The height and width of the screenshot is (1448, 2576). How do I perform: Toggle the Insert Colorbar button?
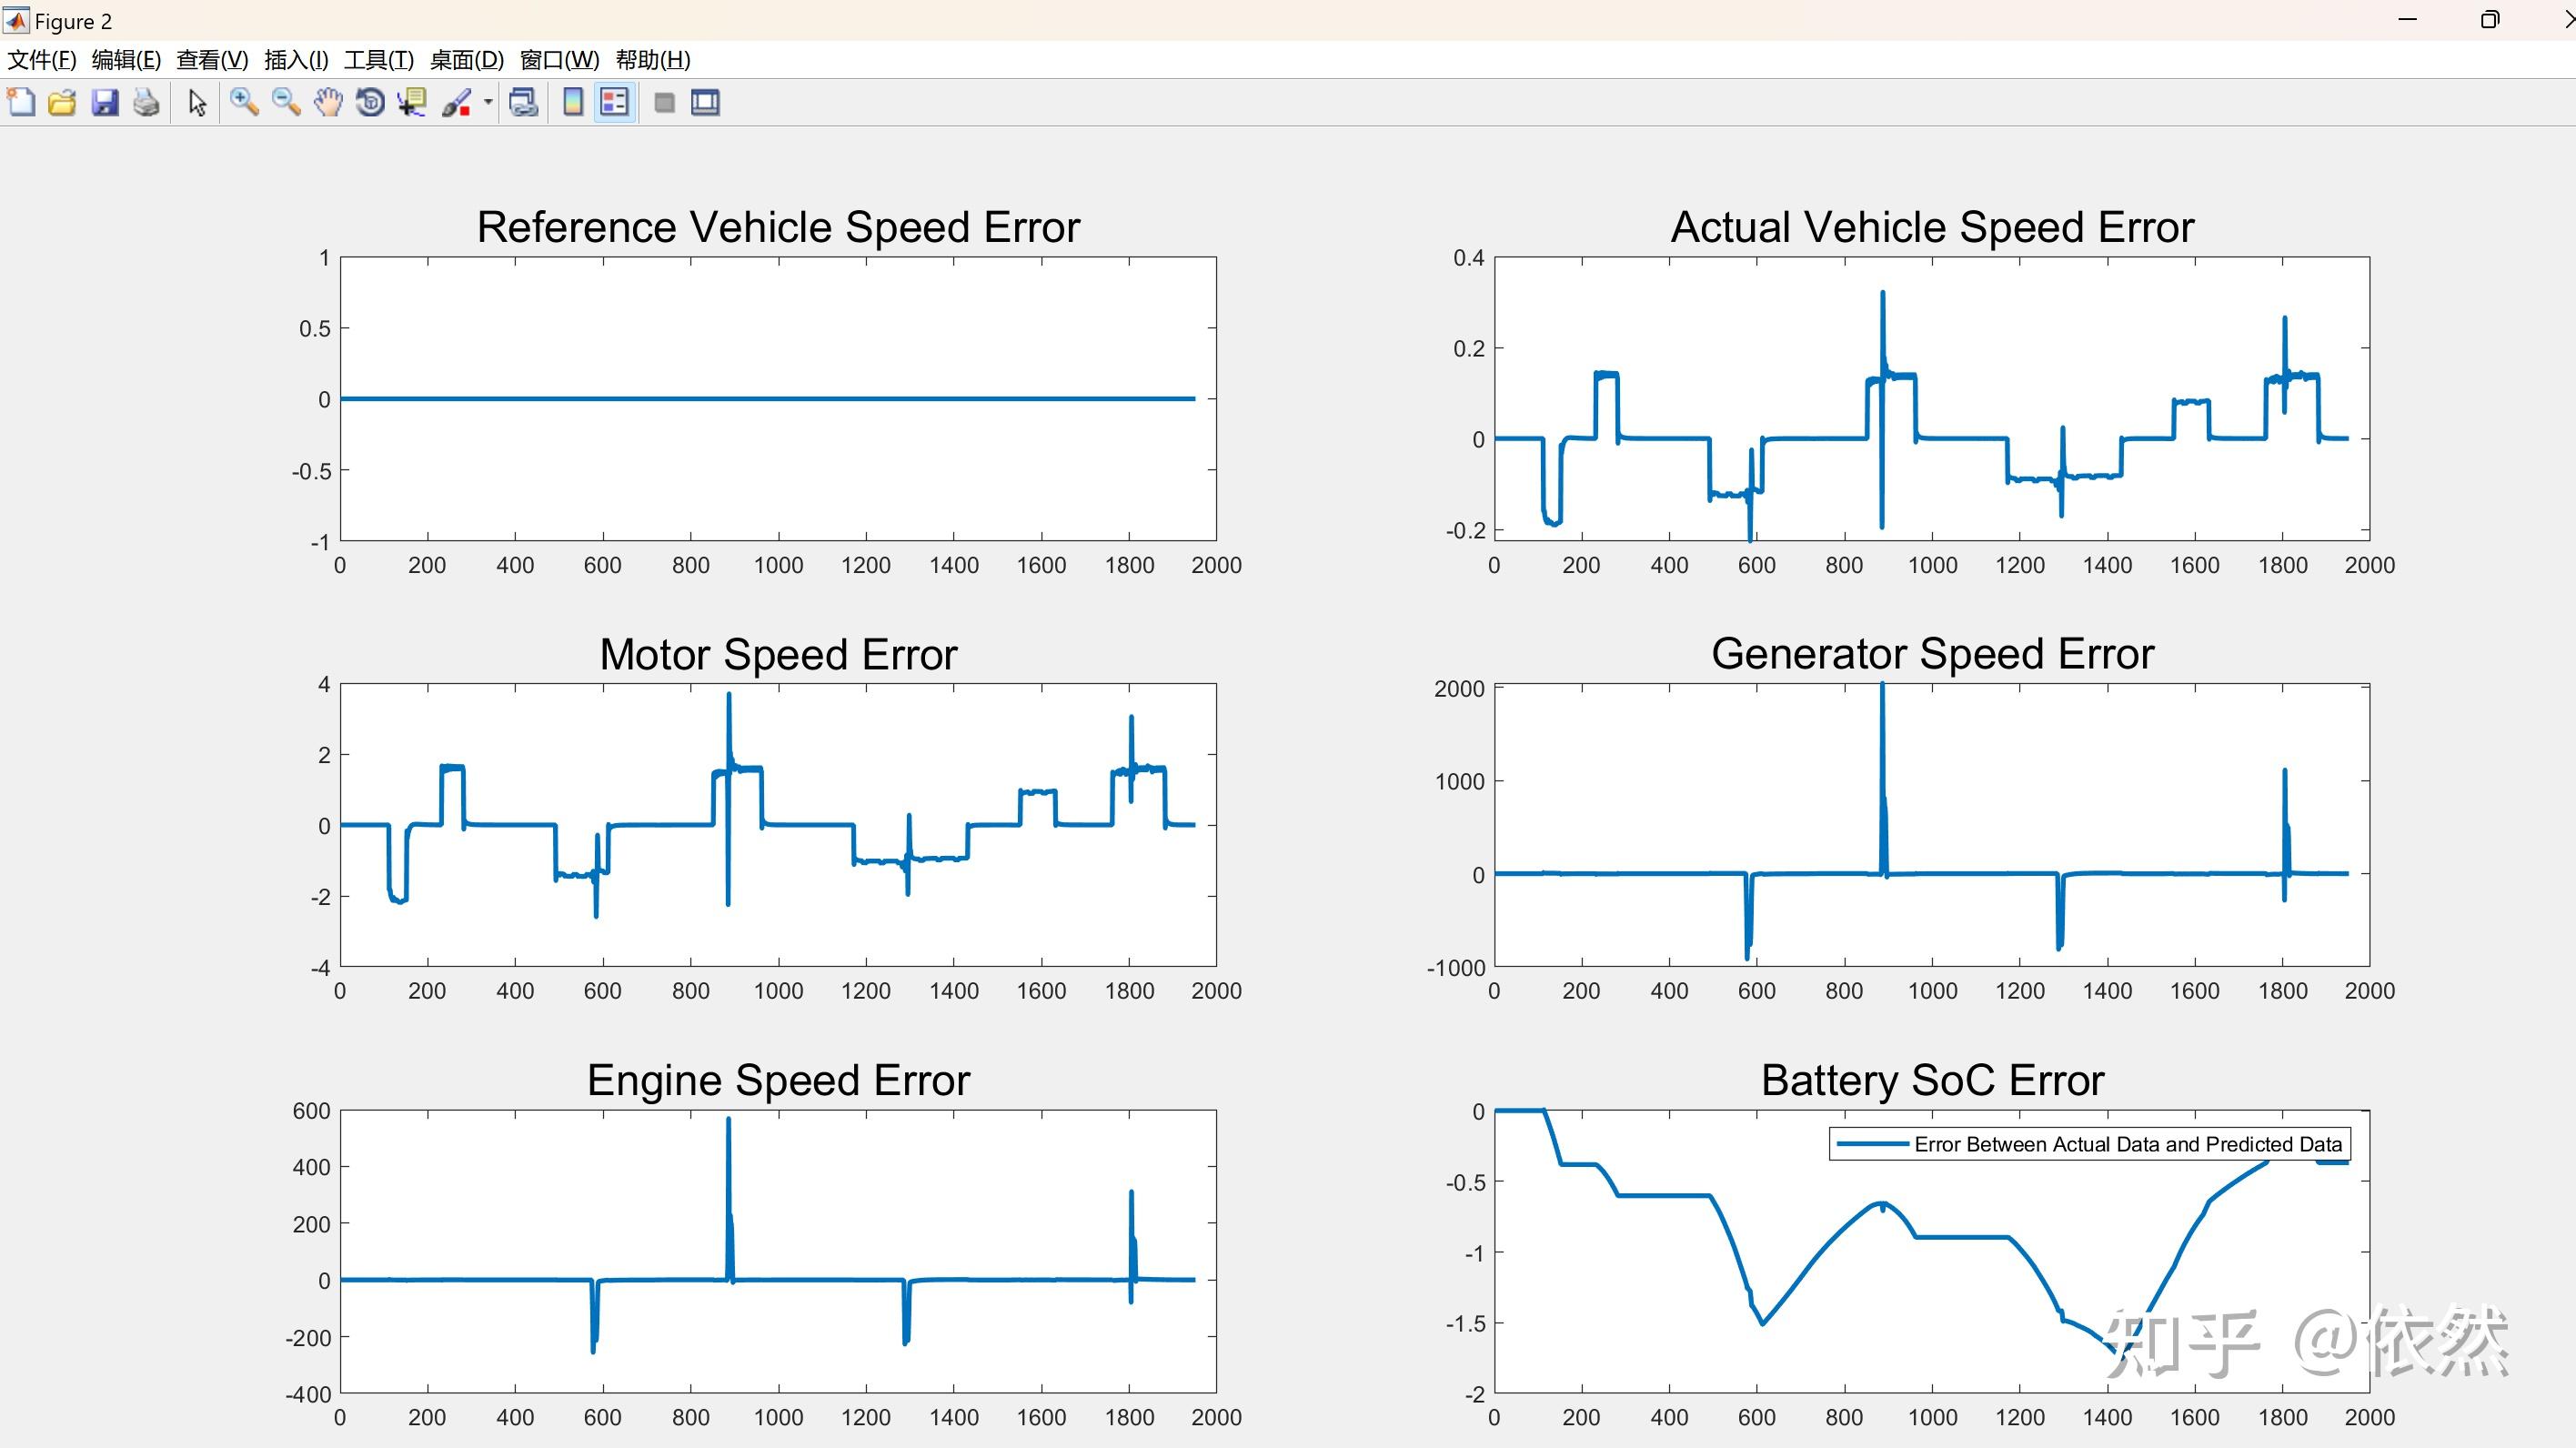(573, 102)
